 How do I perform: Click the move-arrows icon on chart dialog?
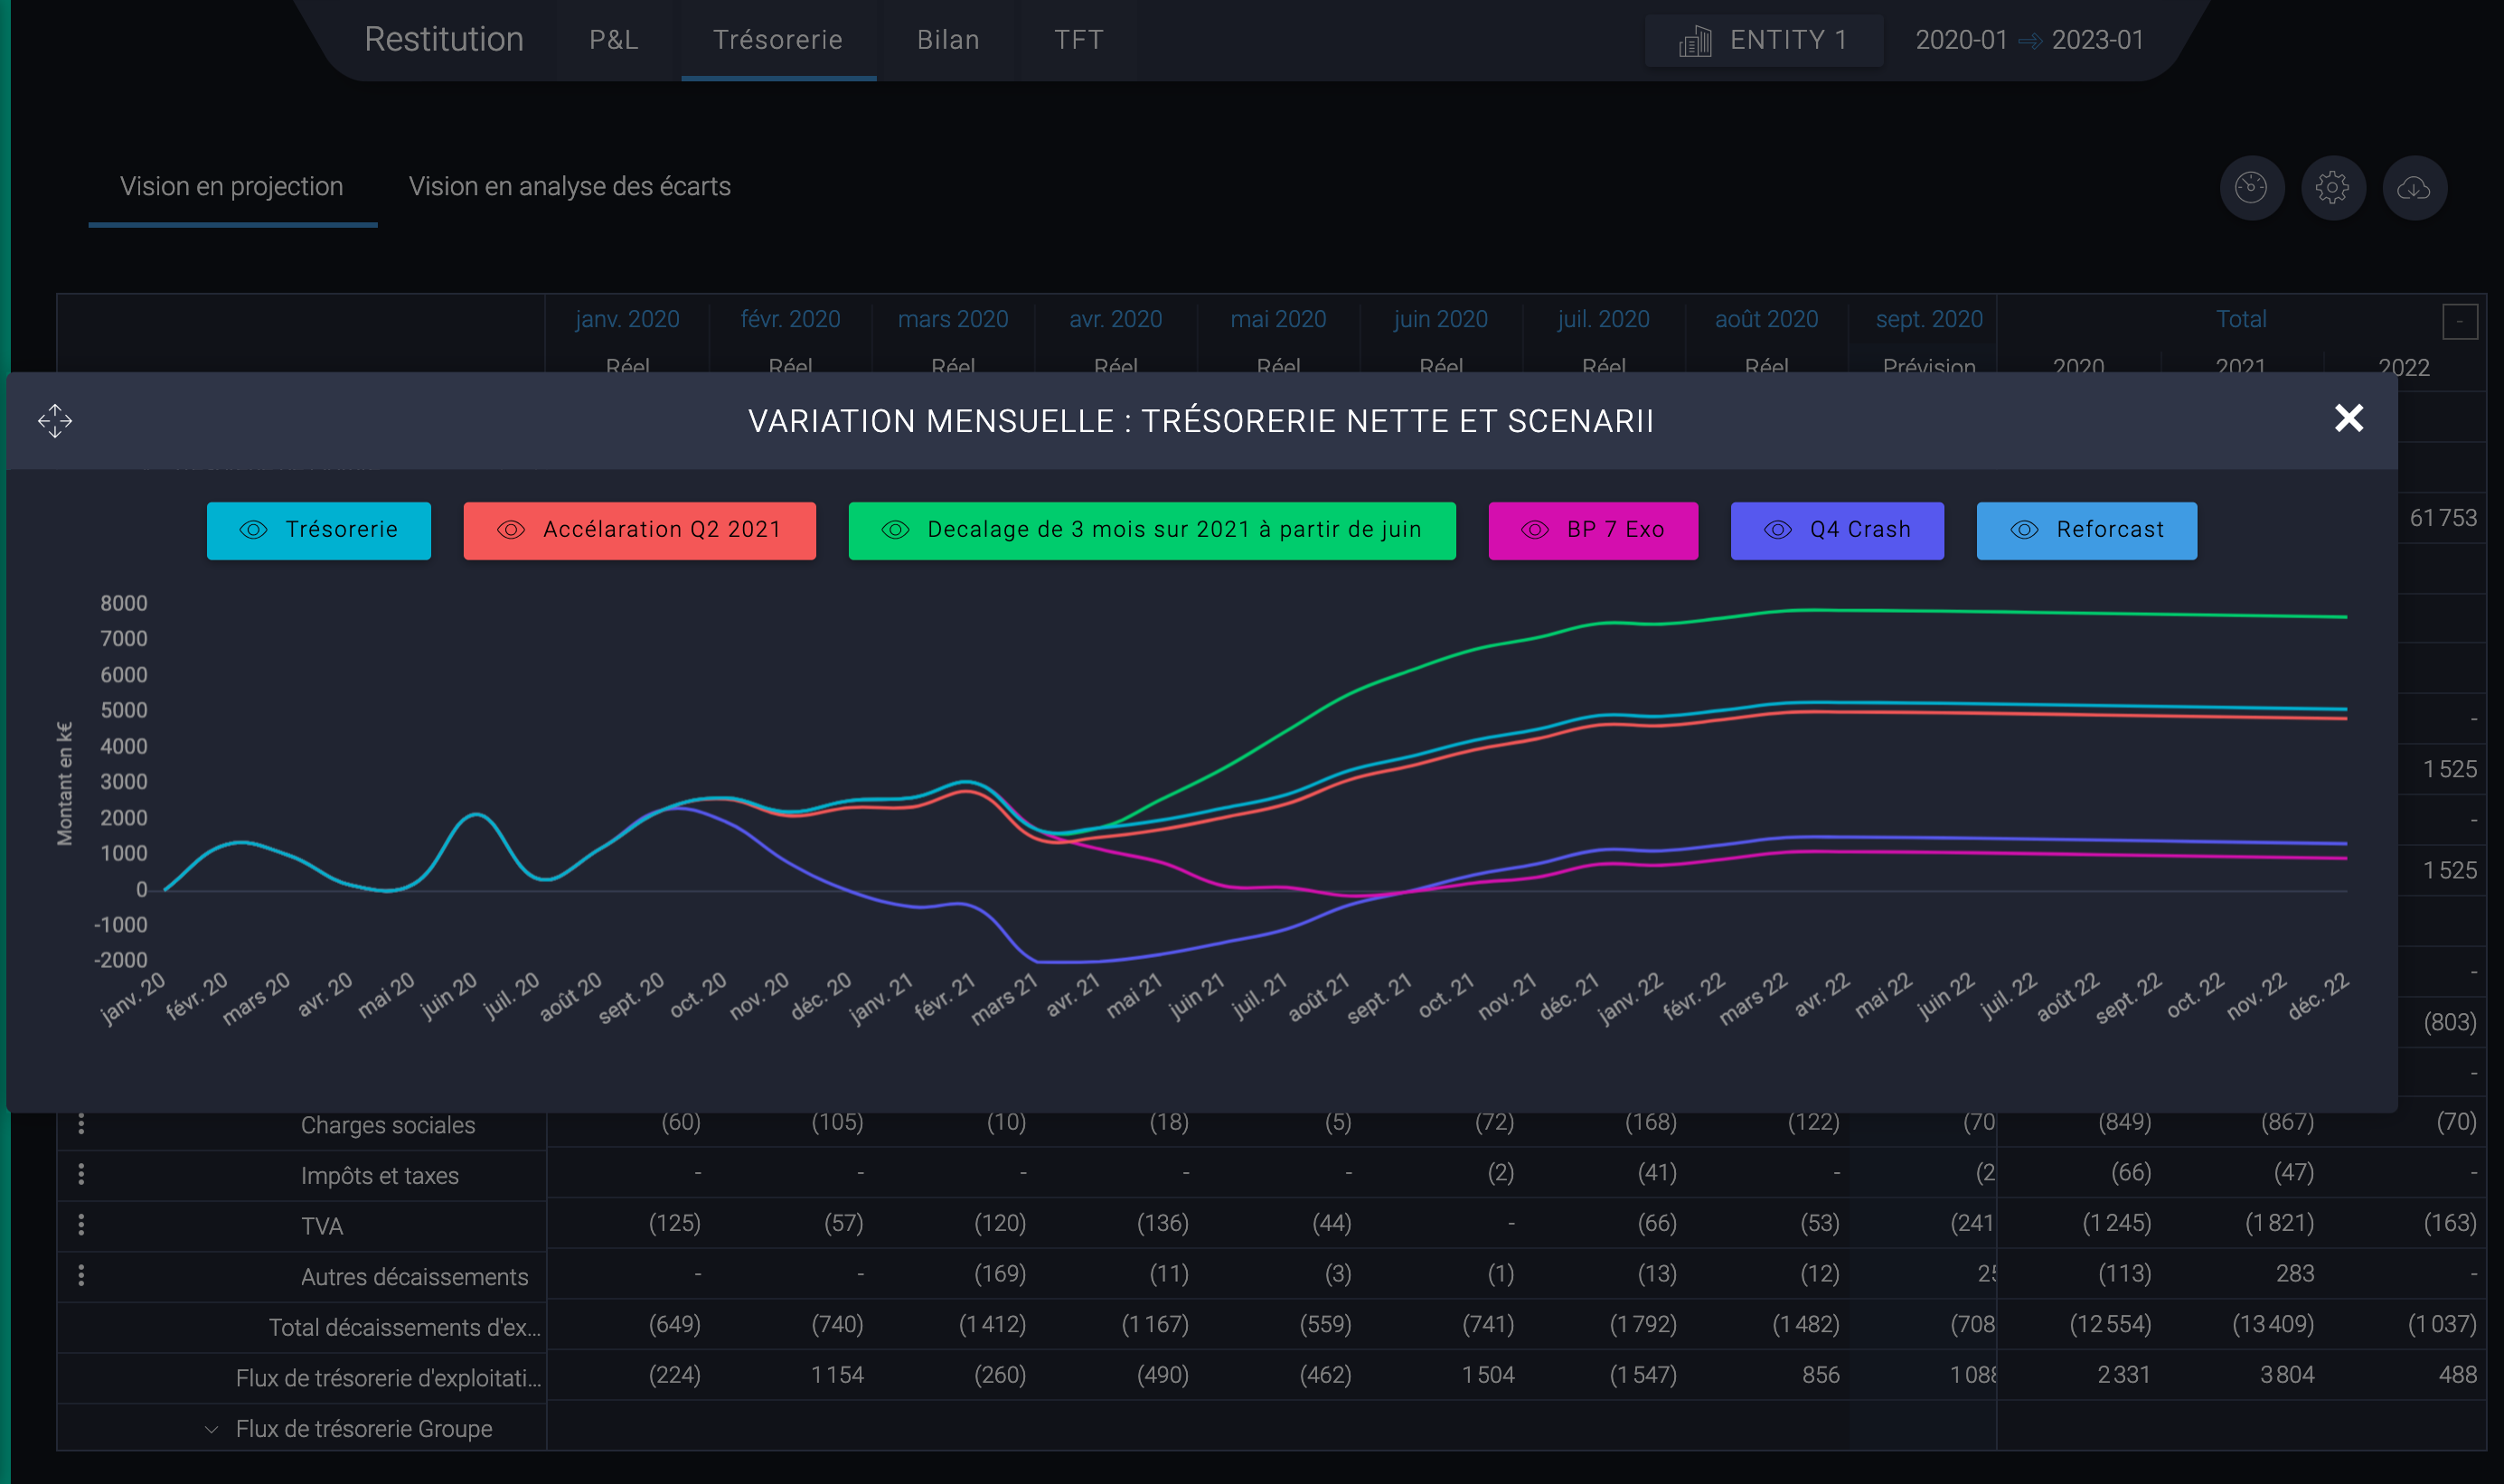click(55, 421)
